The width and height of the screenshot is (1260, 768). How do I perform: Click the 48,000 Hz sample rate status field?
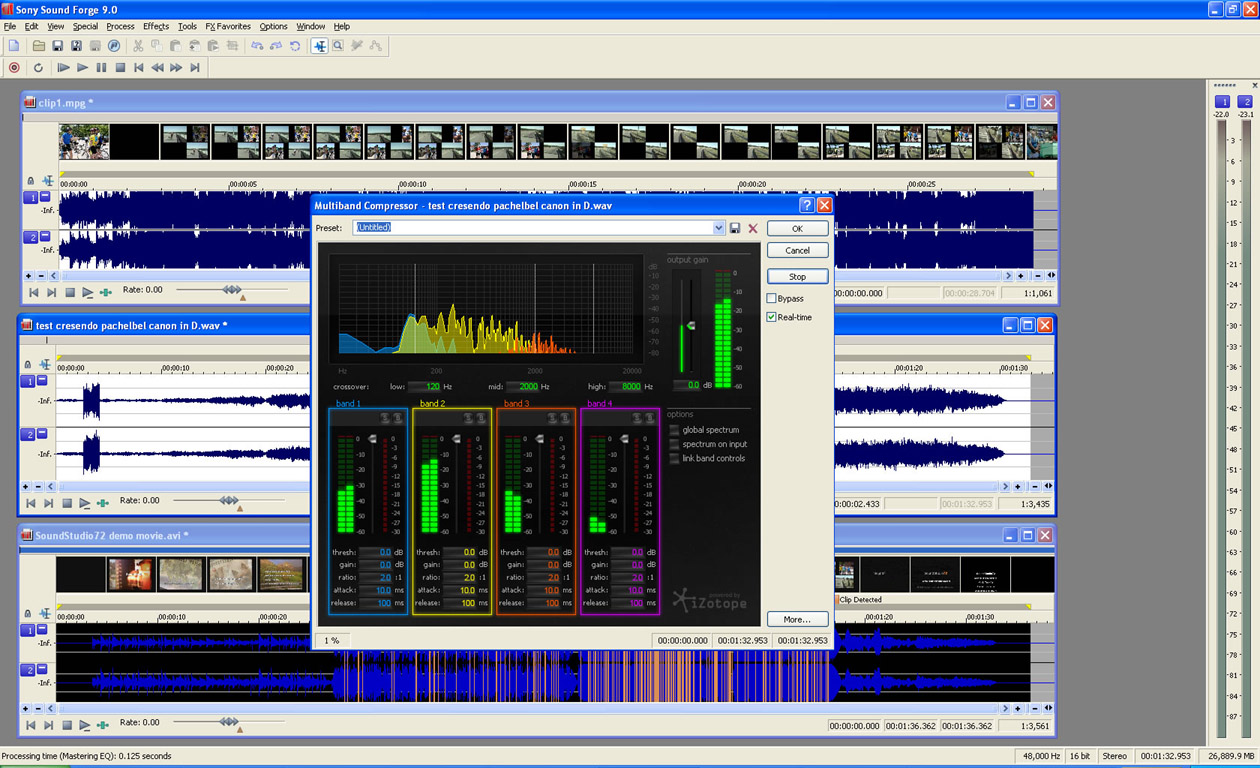pyautogui.click(x=1040, y=756)
